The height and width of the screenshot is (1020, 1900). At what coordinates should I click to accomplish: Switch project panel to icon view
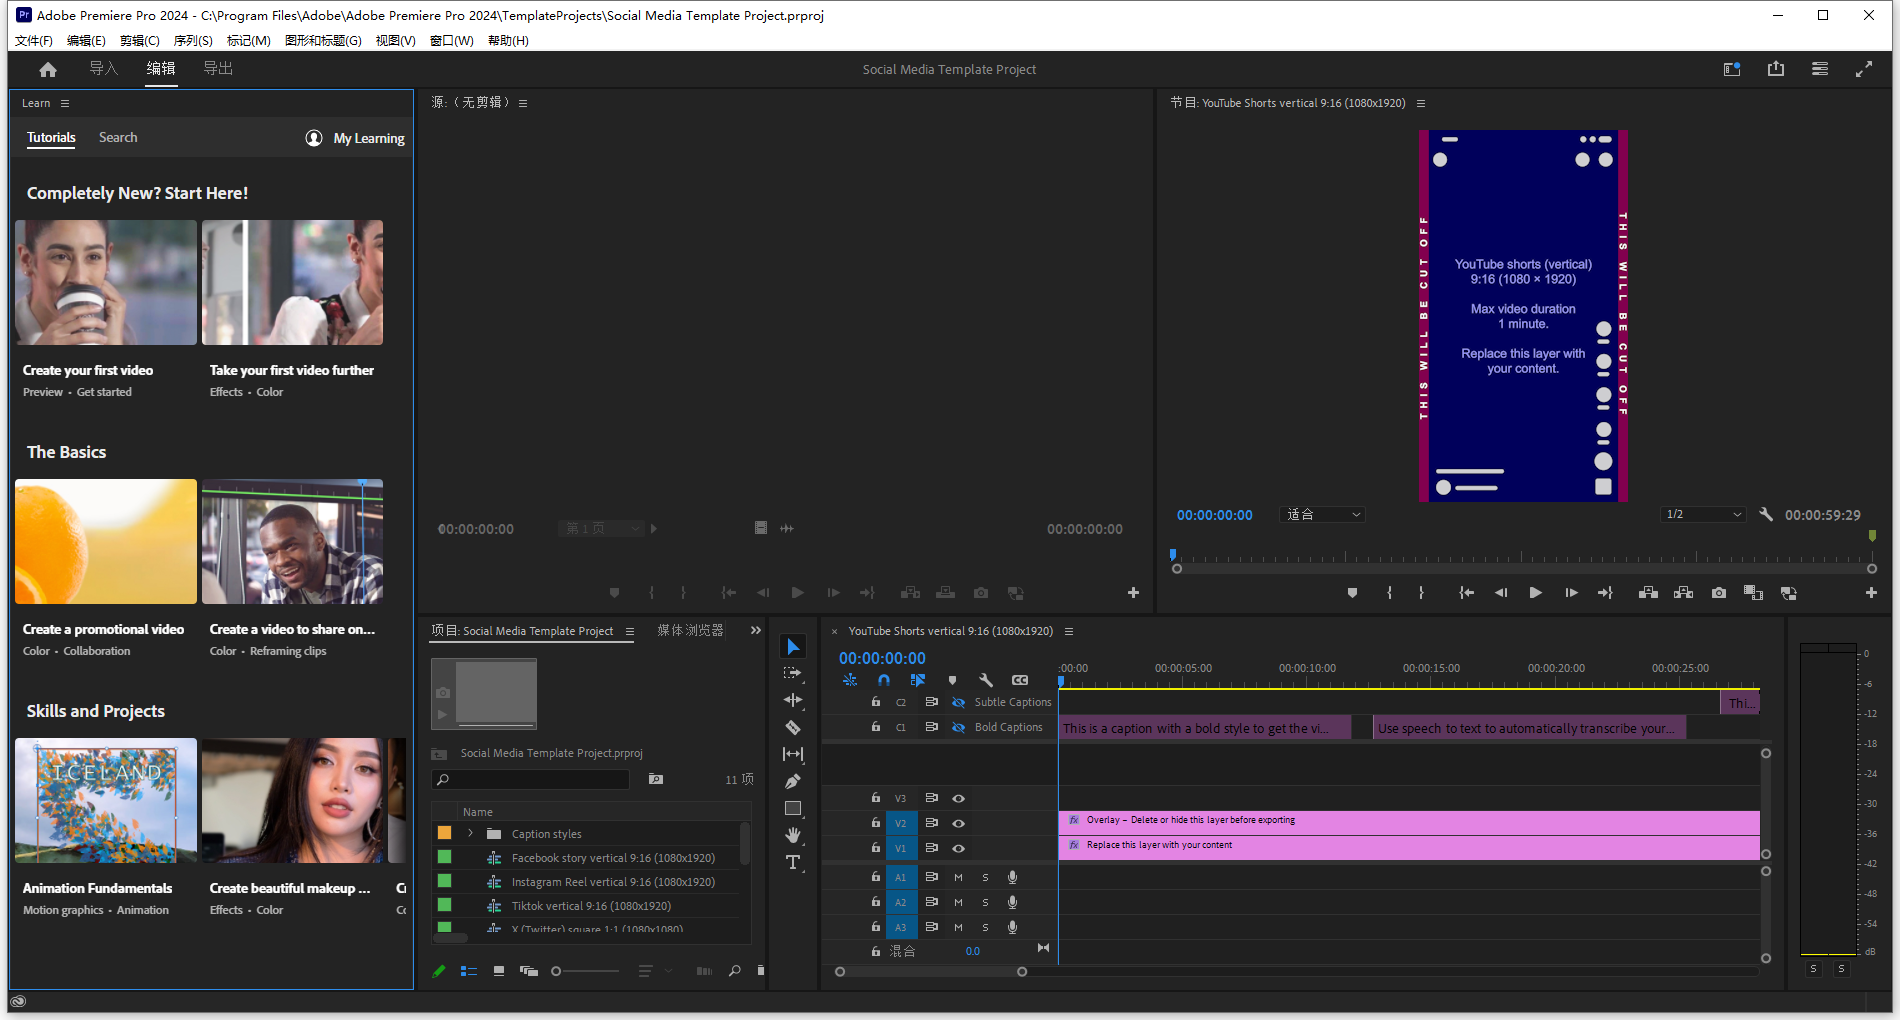coord(499,971)
